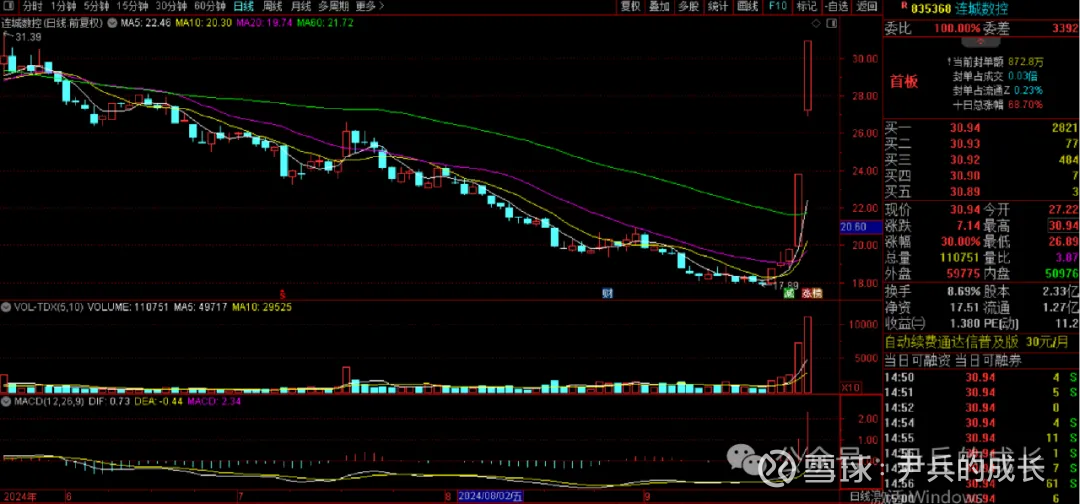
Task: Click the stock name 连城数控 in panel
Action: pos(982,9)
